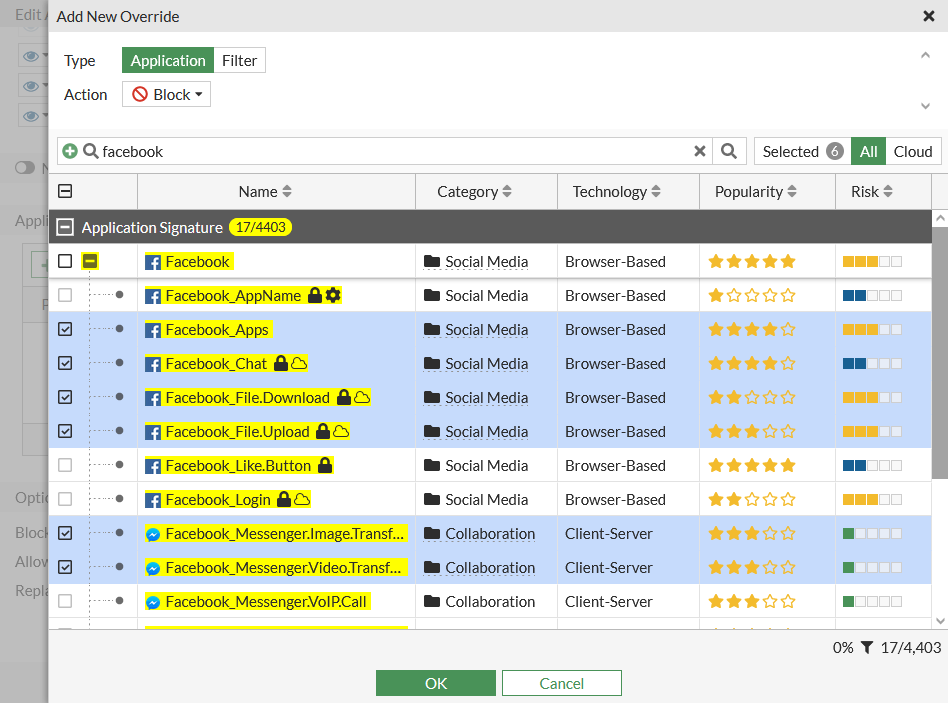The height and width of the screenshot is (703, 948).
Task: Click the magnifying glass search icon
Action: click(728, 151)
